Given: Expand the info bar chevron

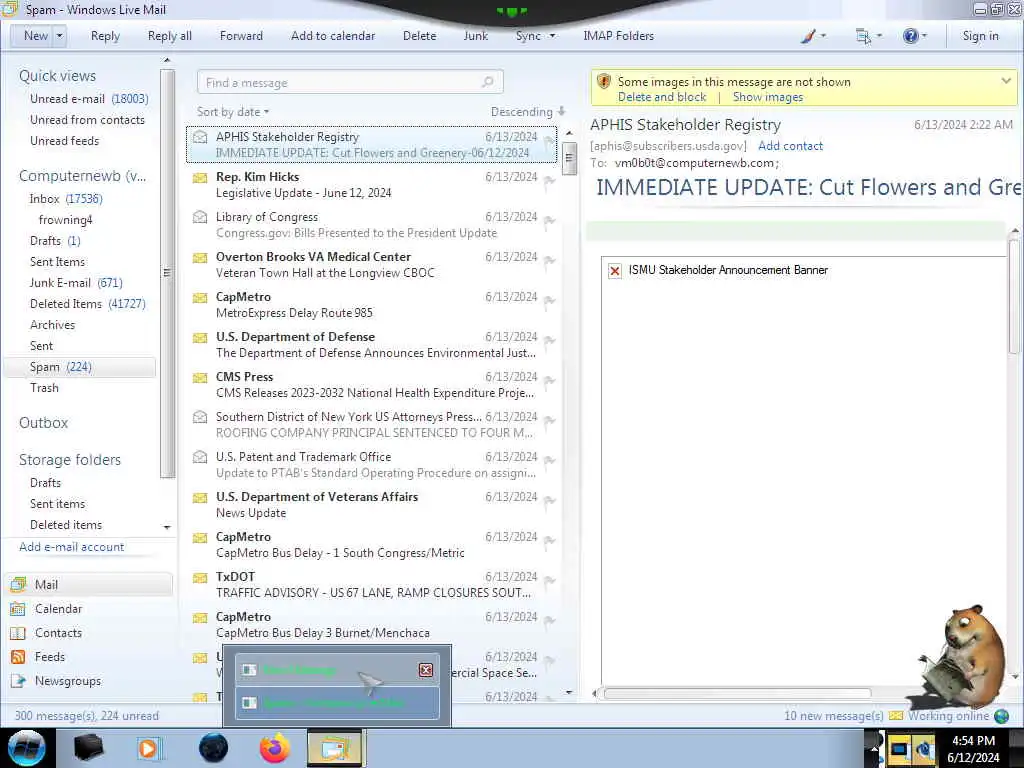Looking at the screenshot, I should pyautogui.click(x=1006, y=81).
